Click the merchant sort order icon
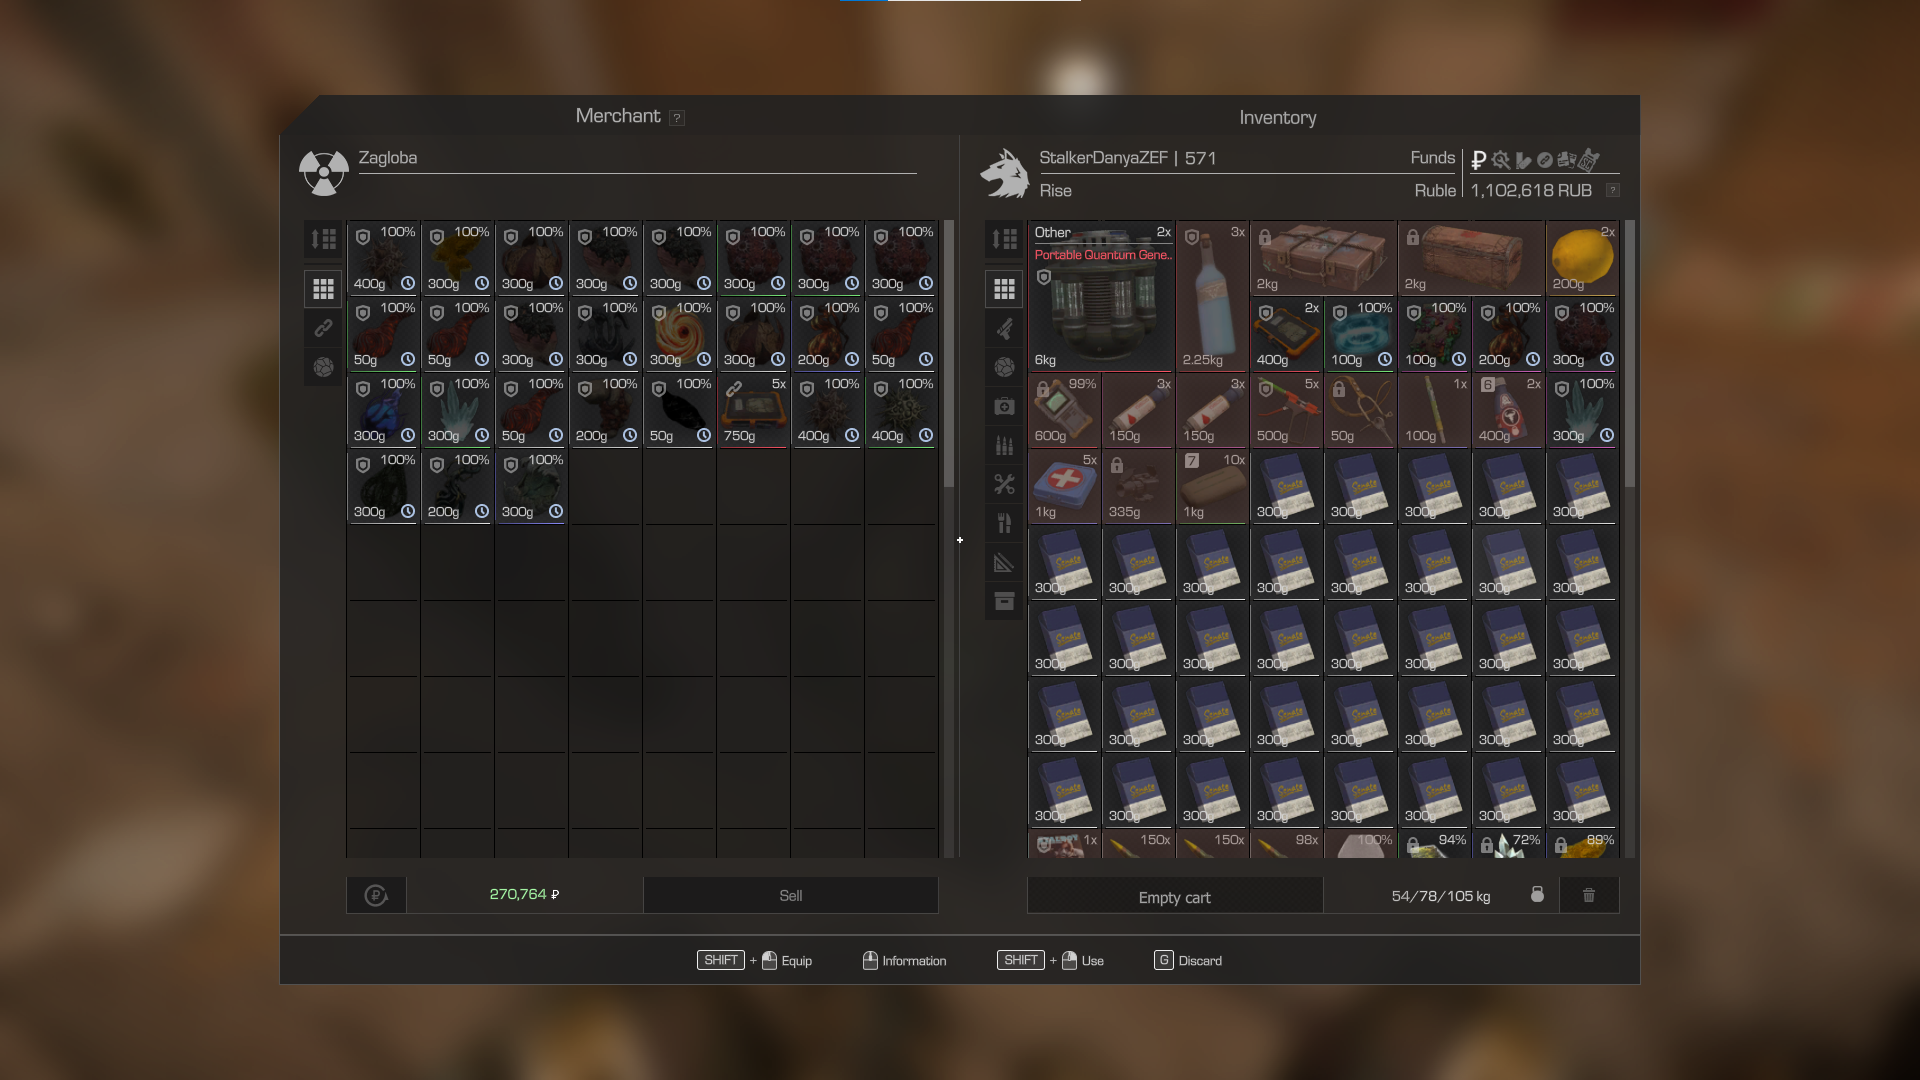The image size is (1920, 1080). click(323, 239)
